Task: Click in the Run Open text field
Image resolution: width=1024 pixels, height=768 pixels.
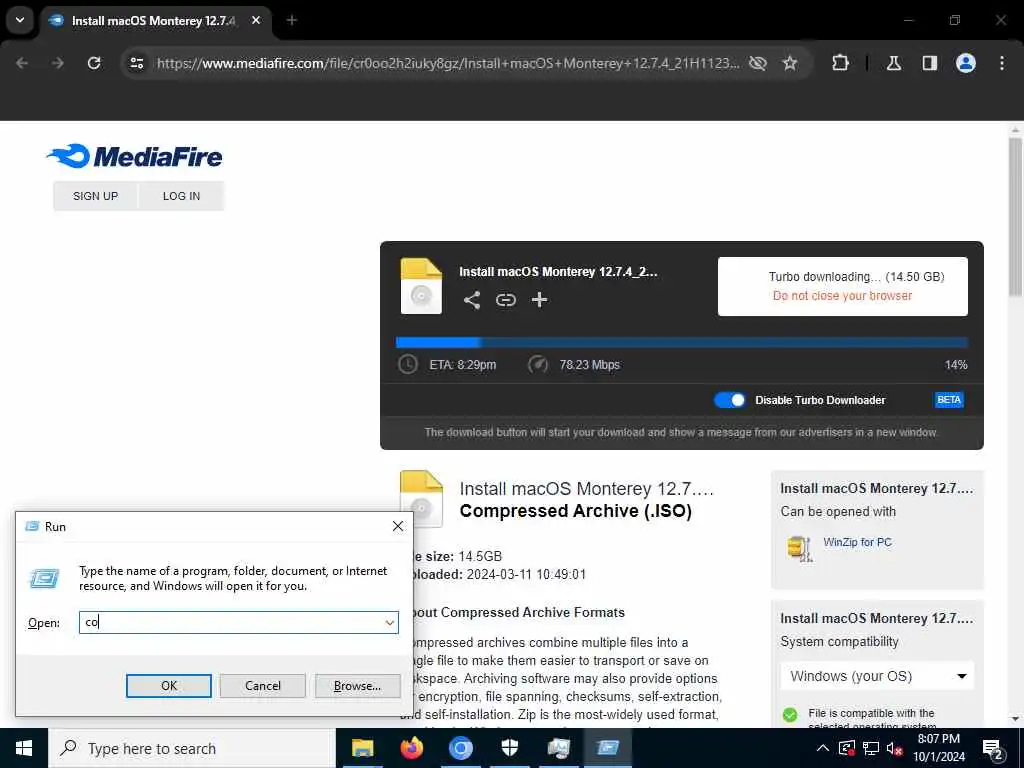Action: (231, 622)
